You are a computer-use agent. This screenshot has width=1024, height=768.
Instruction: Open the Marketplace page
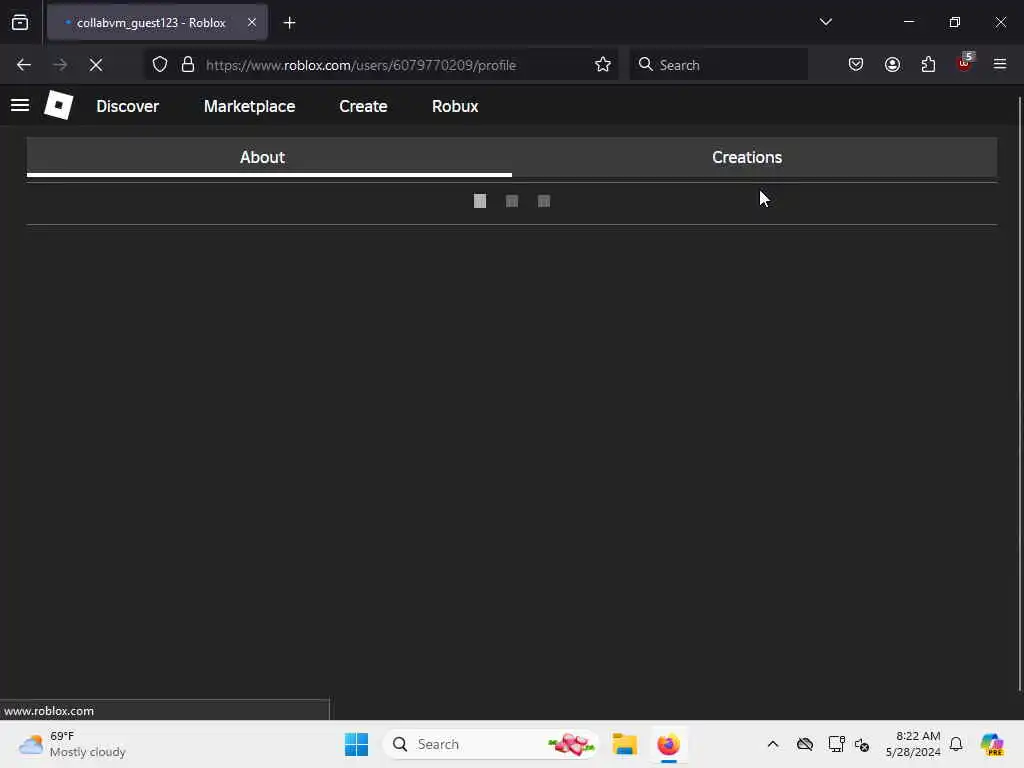(x=249, y=106)
